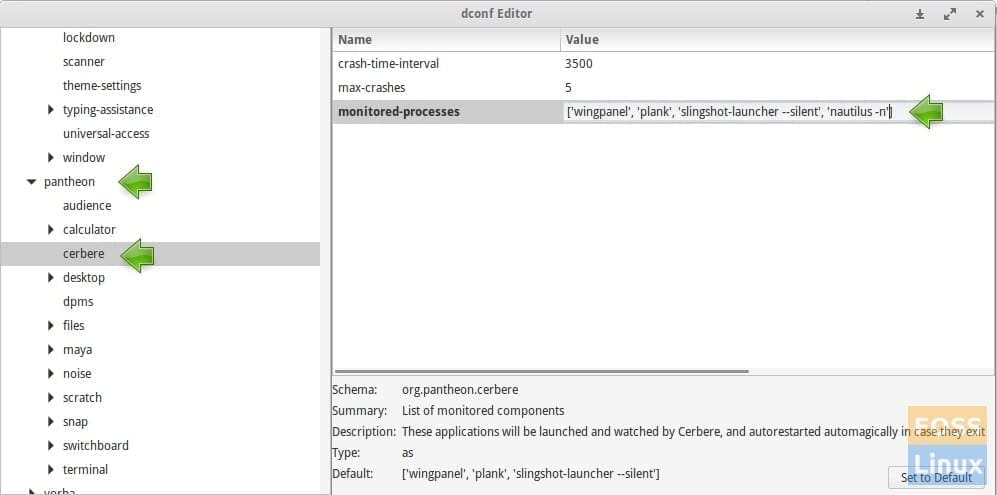Screen dimensions: 997x495
Task: Click the expand-arrows maximize icon
Action: 950,14
